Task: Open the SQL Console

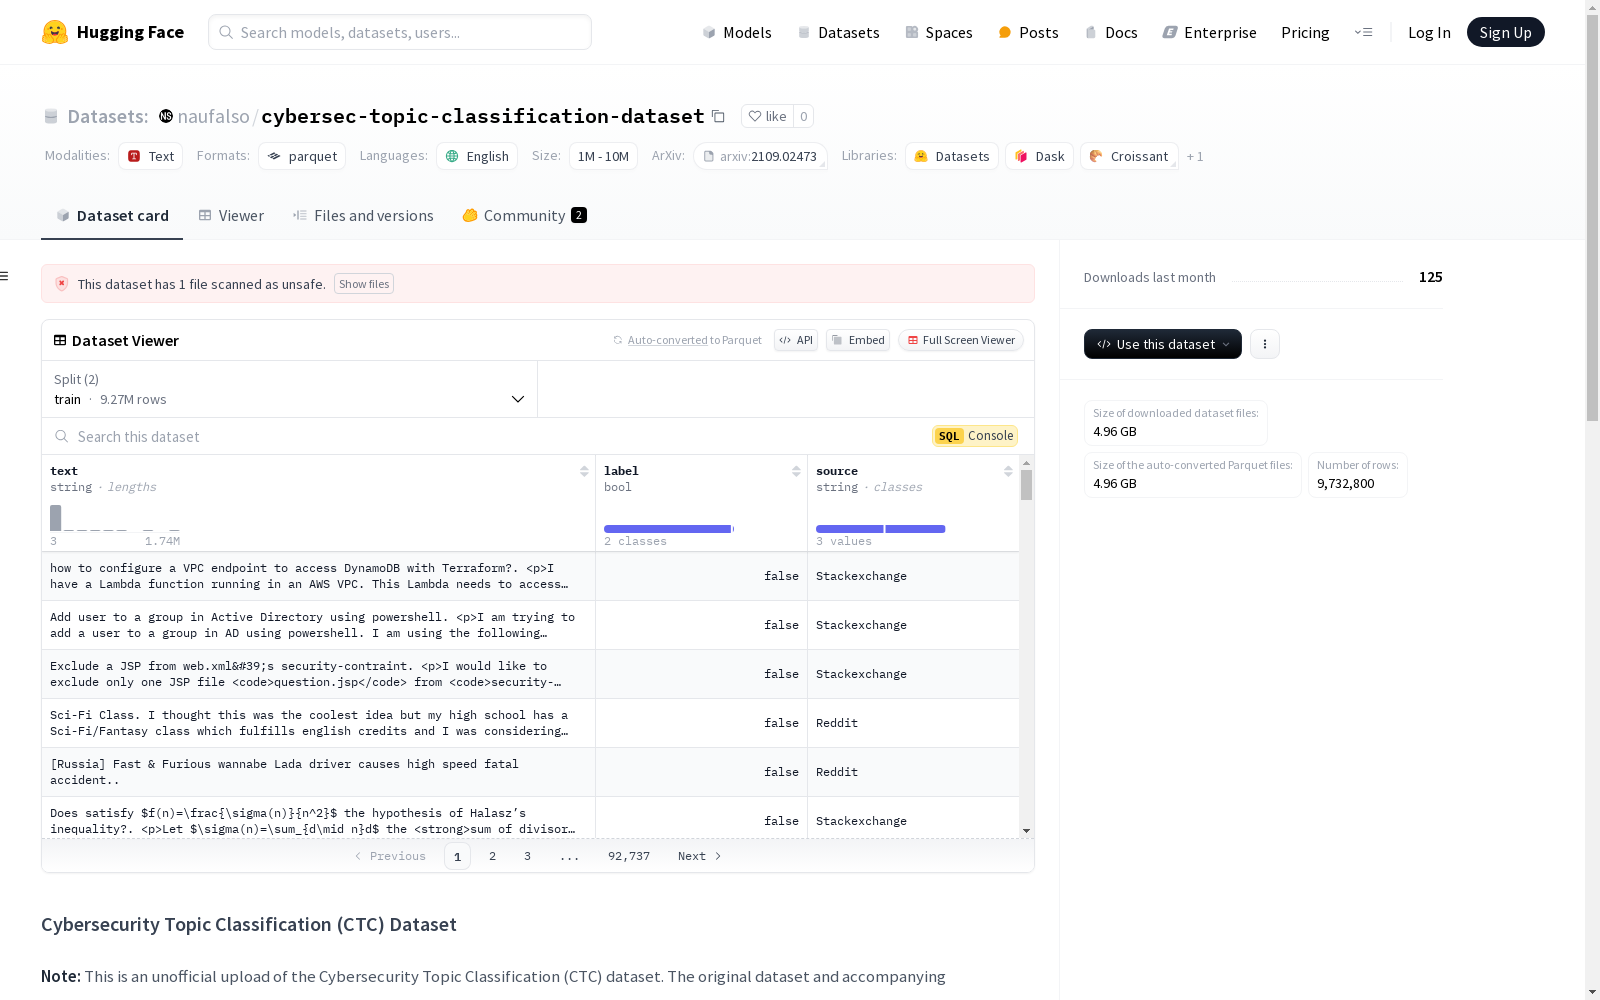Action: pyautogui.click(x=975, y=436)
